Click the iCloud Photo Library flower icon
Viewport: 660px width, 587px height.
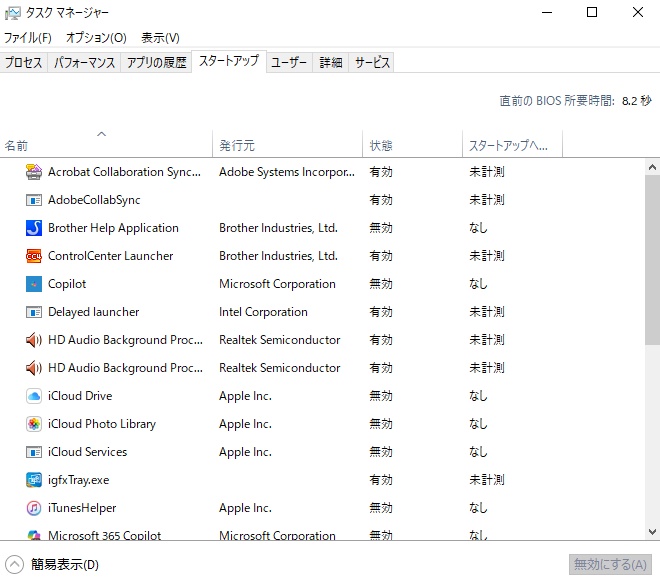[x=34, y=424]
